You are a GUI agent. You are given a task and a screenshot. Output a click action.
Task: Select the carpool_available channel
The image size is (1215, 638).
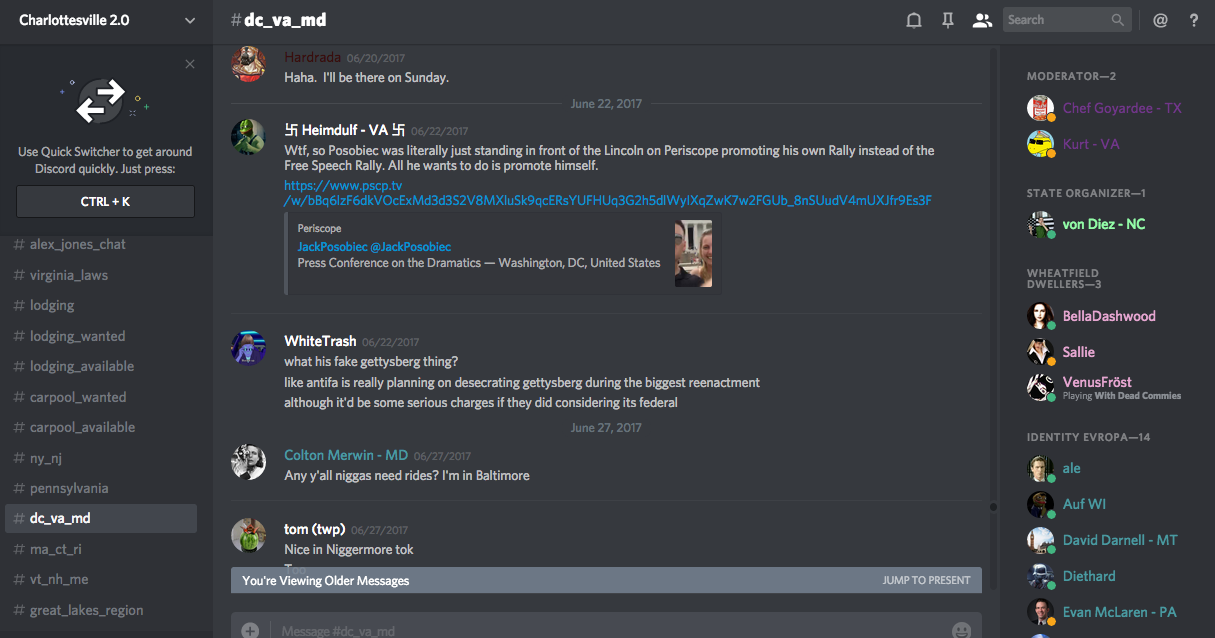82,427
